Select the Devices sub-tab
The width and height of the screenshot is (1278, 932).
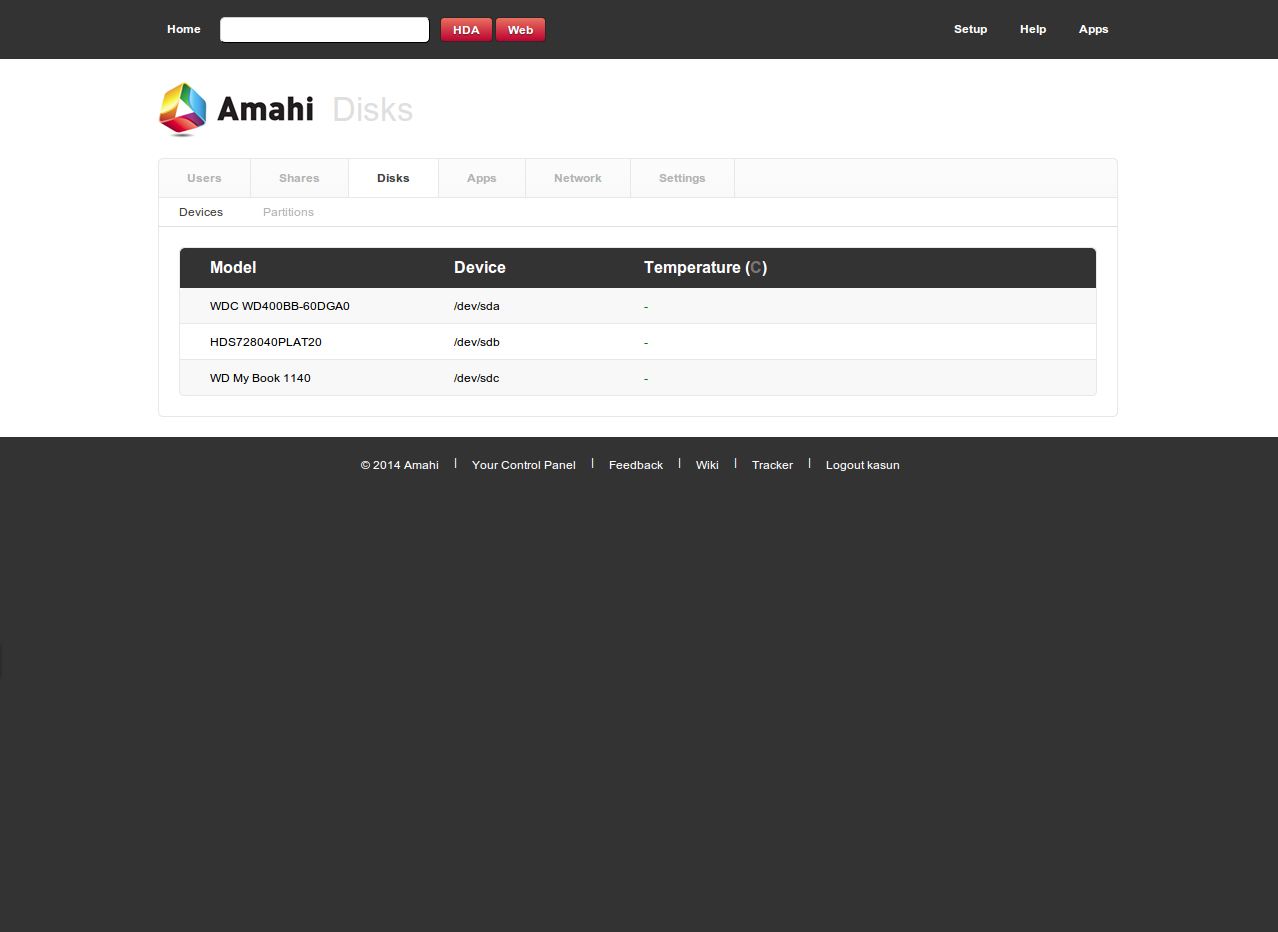[x=201, y=212]
